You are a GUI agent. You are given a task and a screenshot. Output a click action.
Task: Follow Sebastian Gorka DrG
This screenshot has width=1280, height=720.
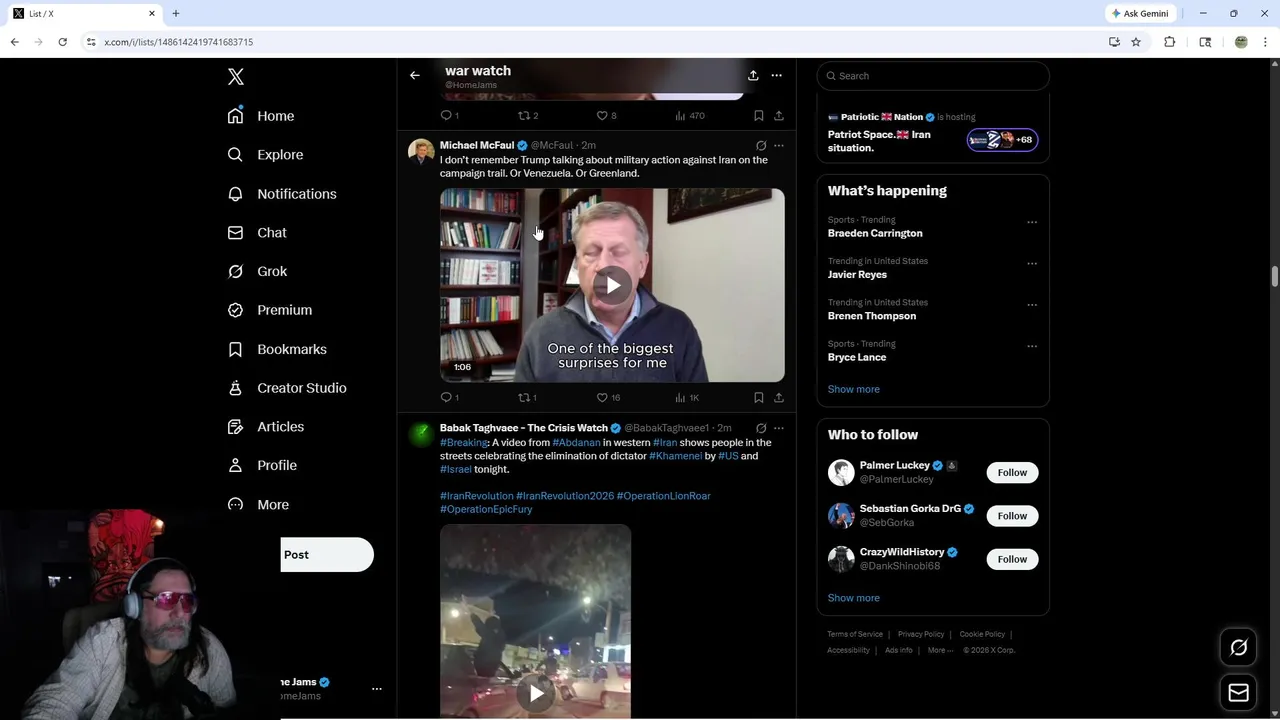pos(1012,516)
